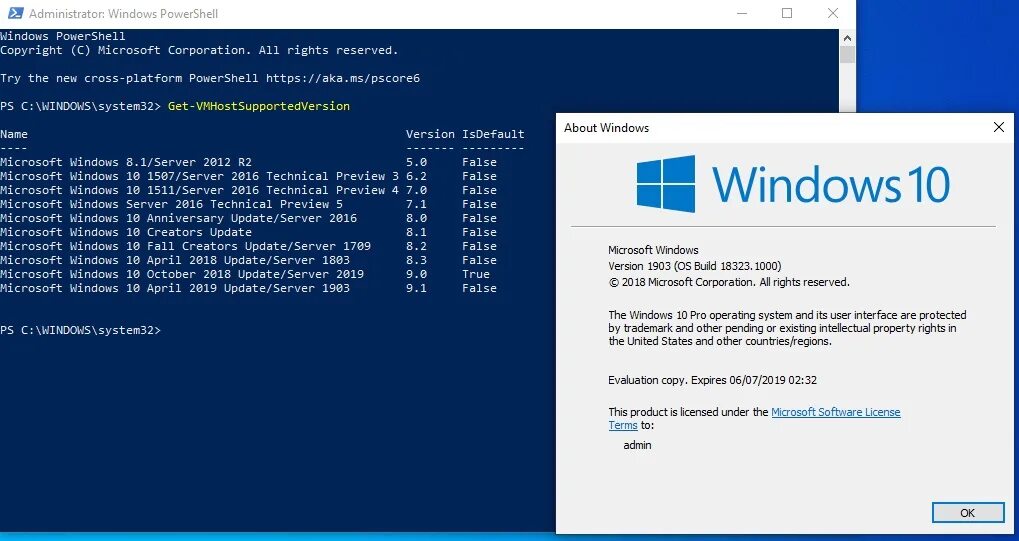Click the IsDefault value True

[x=476, y=274]
